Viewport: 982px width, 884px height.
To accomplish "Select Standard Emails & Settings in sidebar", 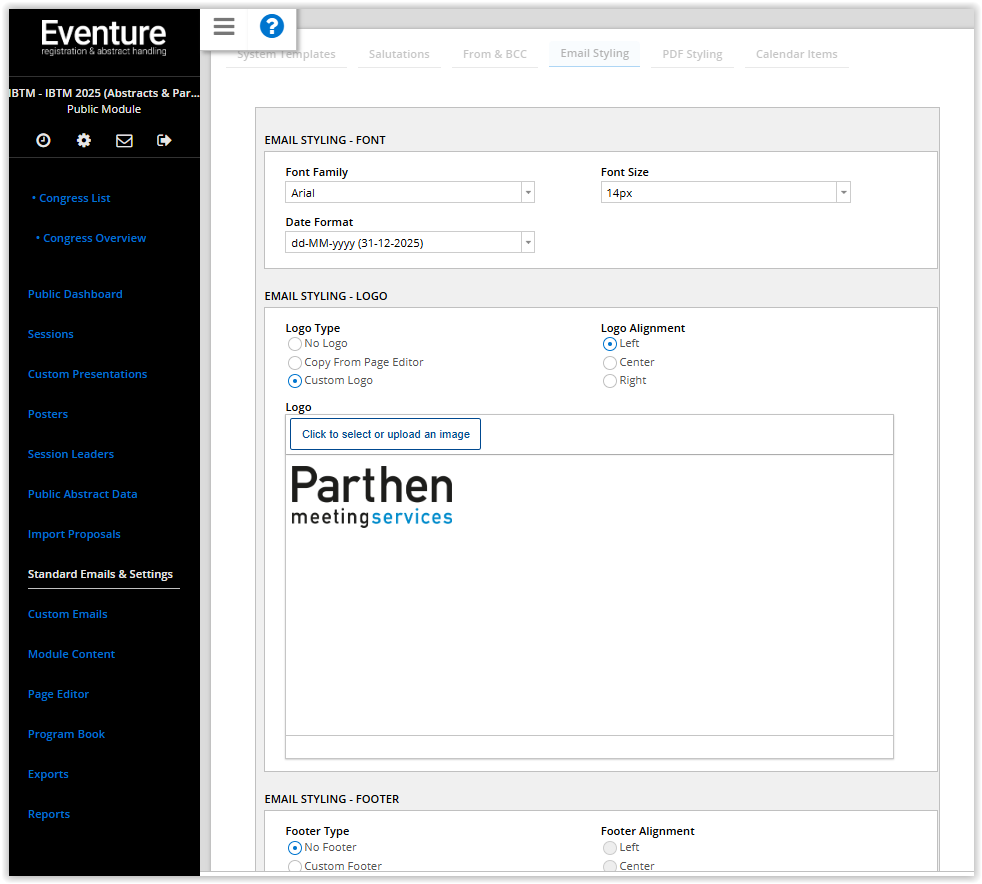I will pos(100,575).
